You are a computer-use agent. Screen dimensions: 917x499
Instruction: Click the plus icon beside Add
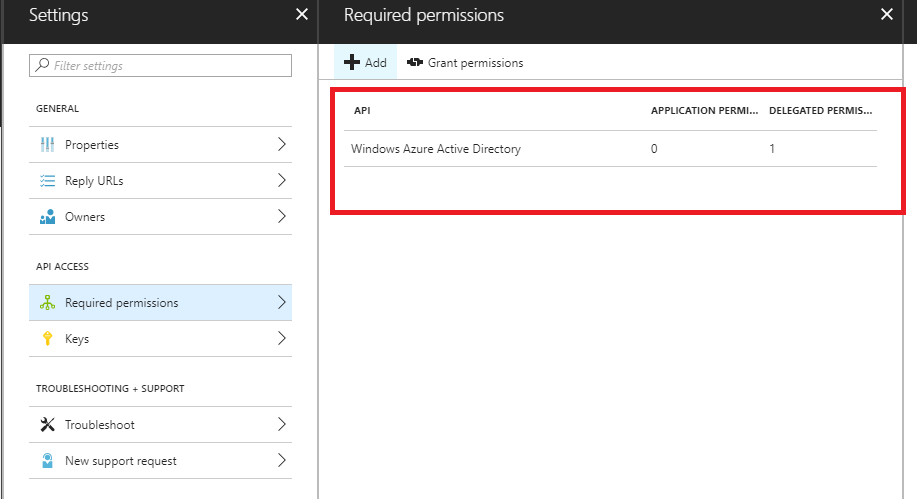point(351,62)
